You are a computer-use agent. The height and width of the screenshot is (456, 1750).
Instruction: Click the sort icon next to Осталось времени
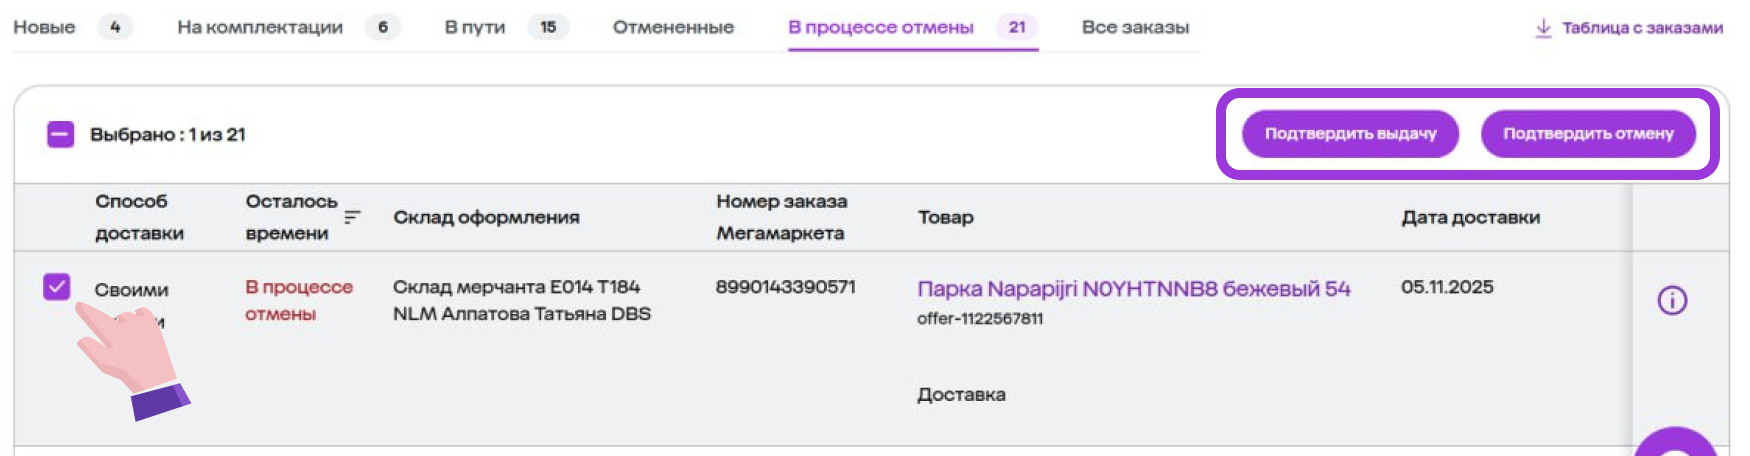click(x=351, y=217)
